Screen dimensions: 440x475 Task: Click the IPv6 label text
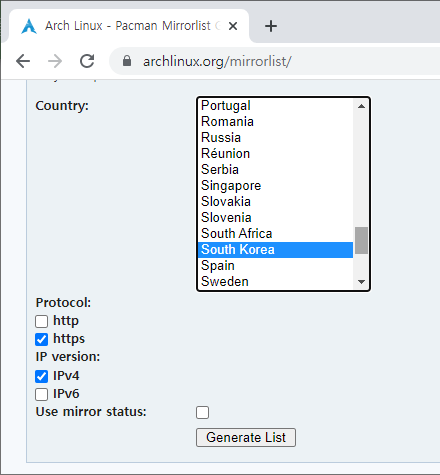click(x=66, y=394)
